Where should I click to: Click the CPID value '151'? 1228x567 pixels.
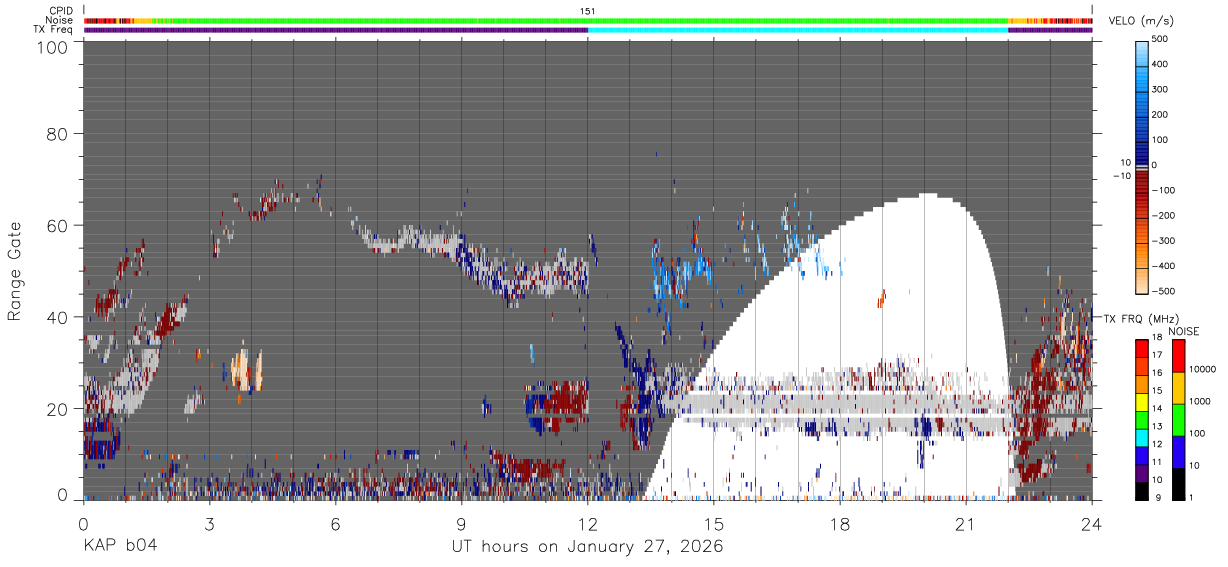588,11
